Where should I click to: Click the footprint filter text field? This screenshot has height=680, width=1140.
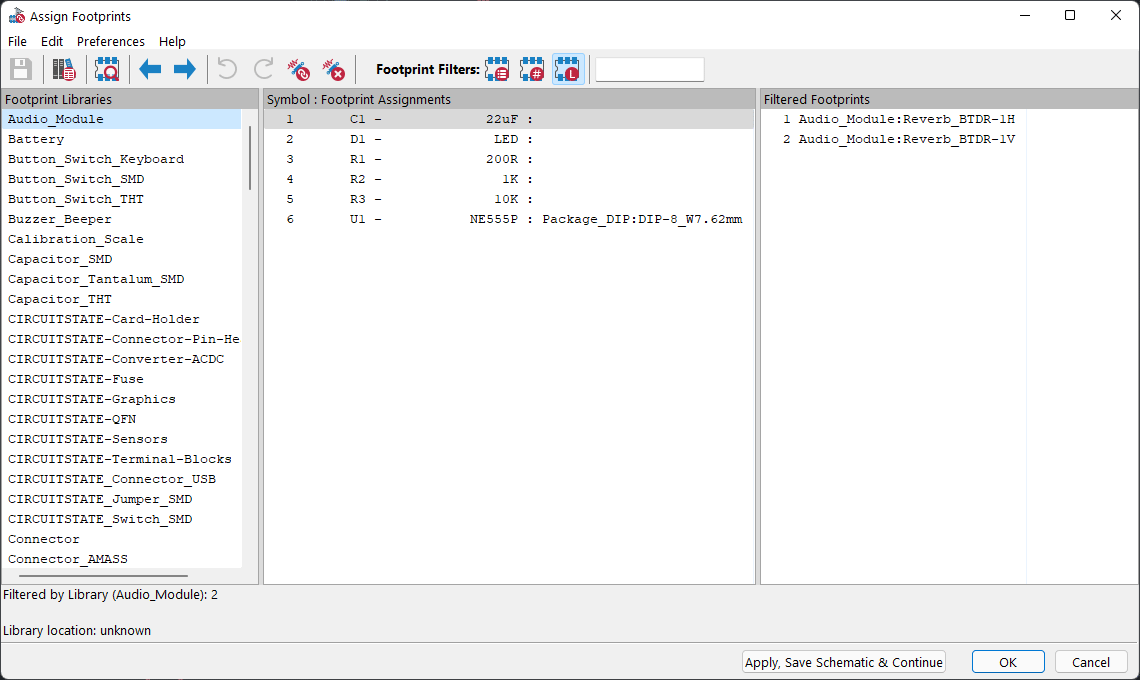(x=649, y=70)
